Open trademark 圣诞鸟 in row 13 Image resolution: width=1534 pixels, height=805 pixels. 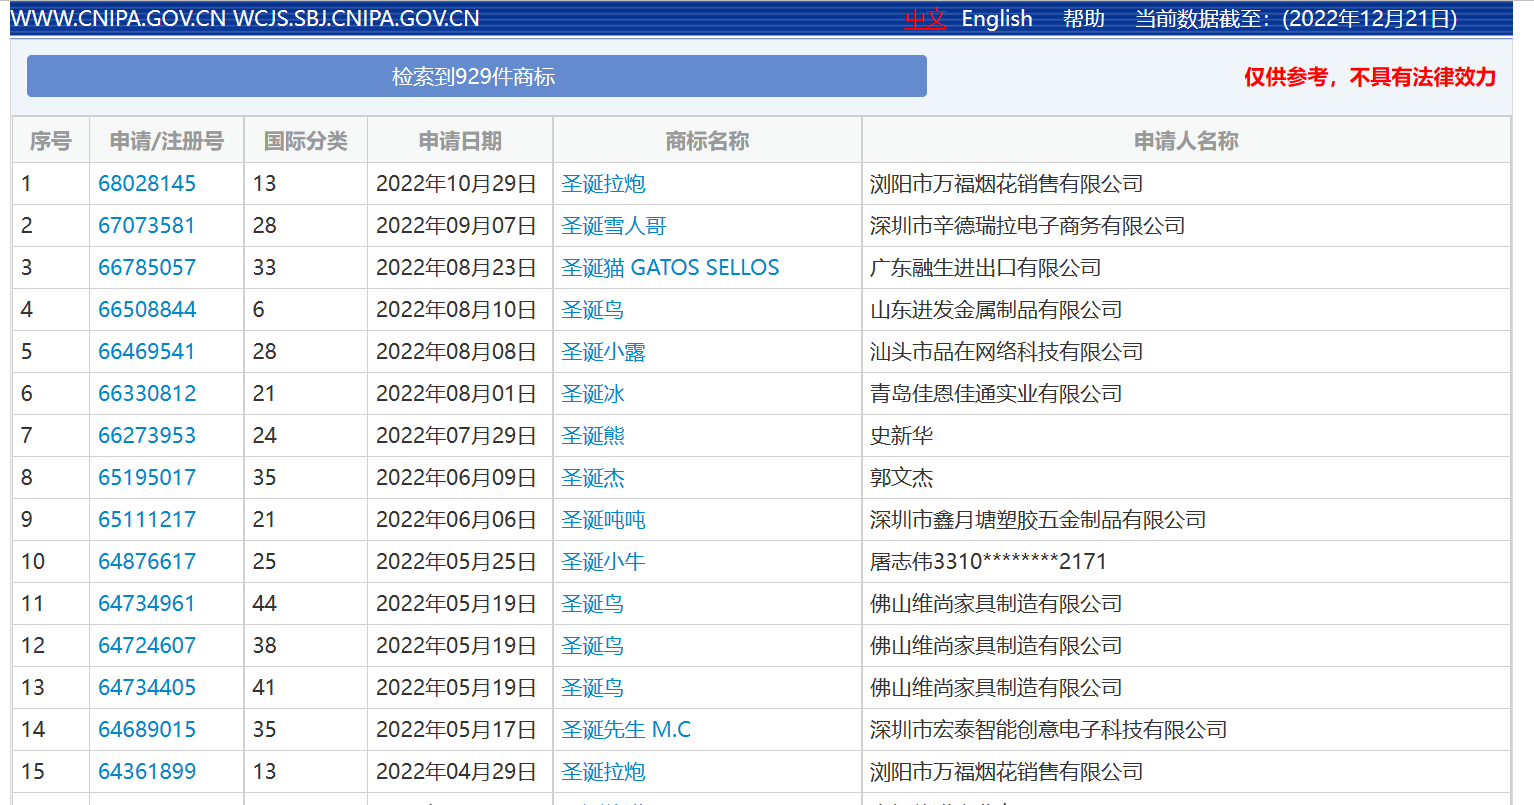593,688
